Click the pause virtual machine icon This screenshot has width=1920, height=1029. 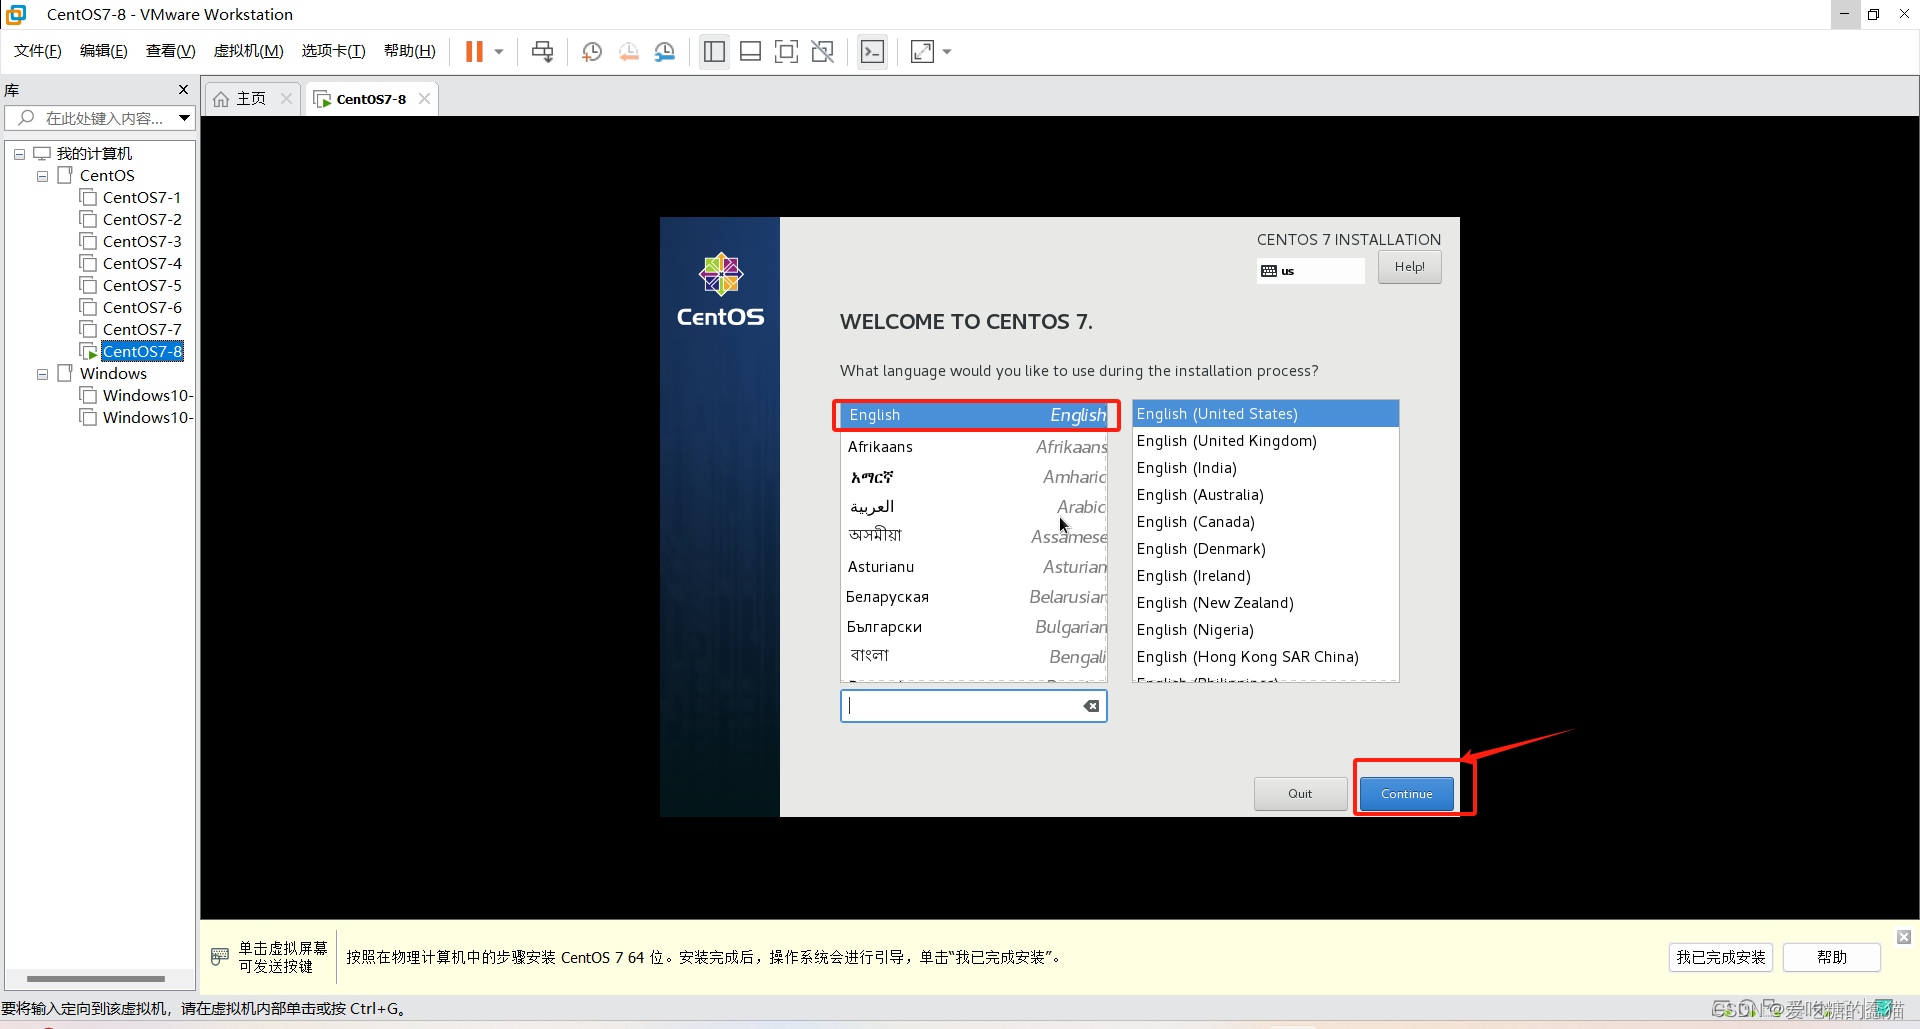click(474, 52)
